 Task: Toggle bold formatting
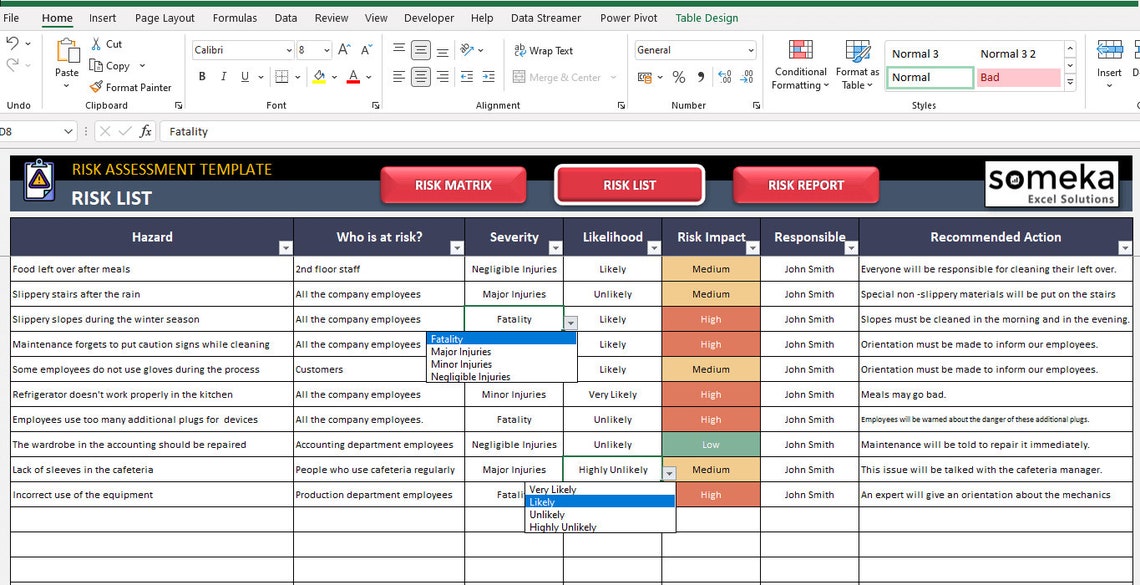pyautogui.click(x=202, y=76)
